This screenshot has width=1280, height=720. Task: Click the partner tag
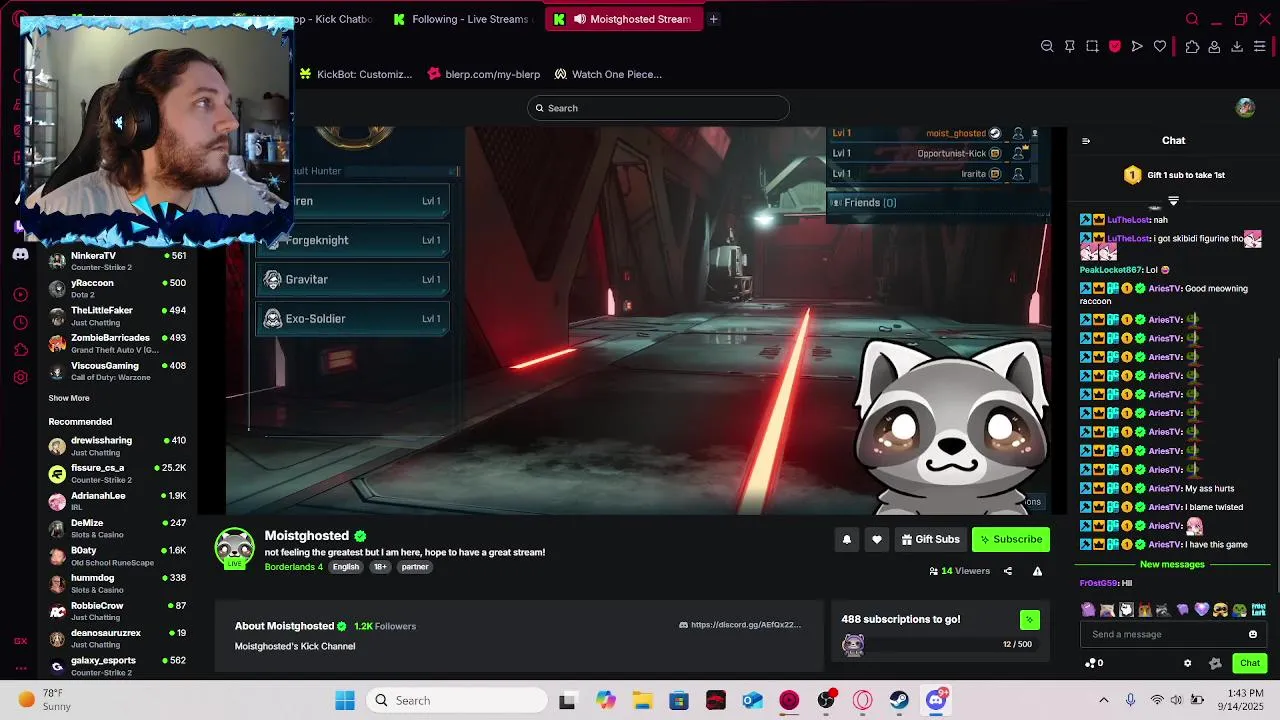[x=415, y=567]
